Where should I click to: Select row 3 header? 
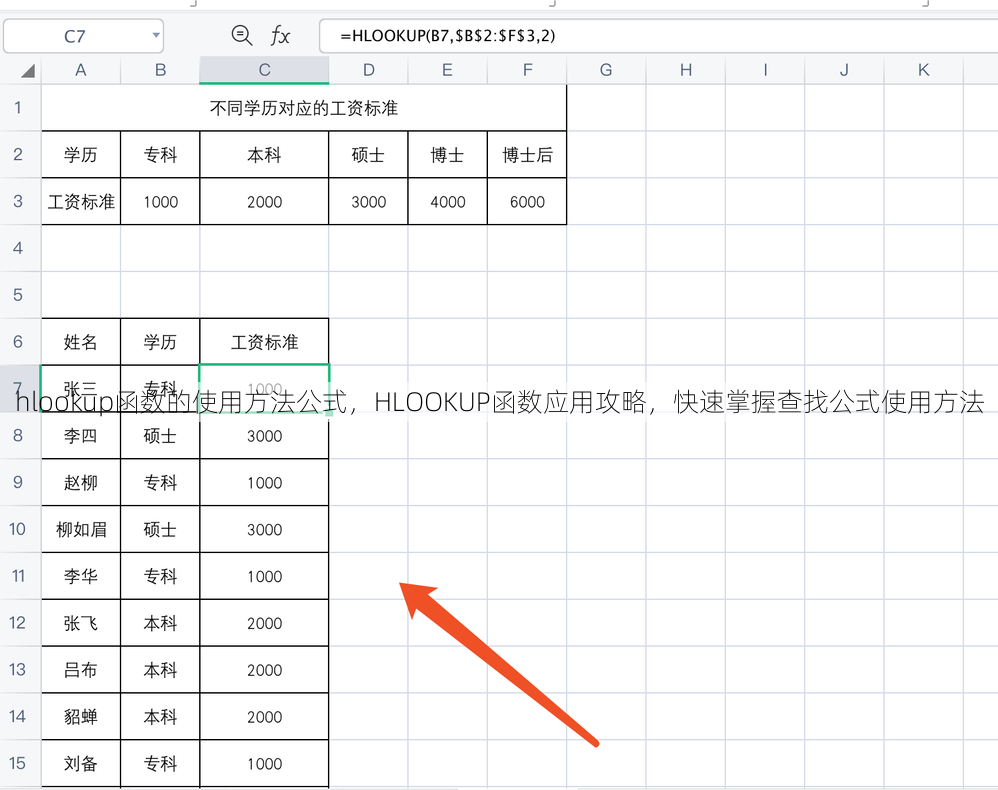18,201
